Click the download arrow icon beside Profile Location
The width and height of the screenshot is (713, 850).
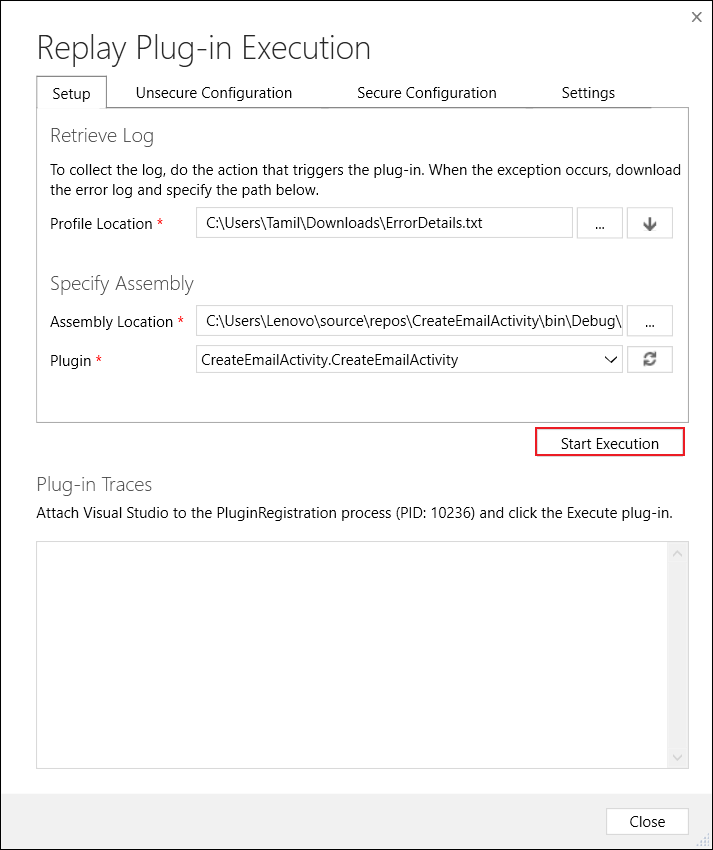point(650,223)
